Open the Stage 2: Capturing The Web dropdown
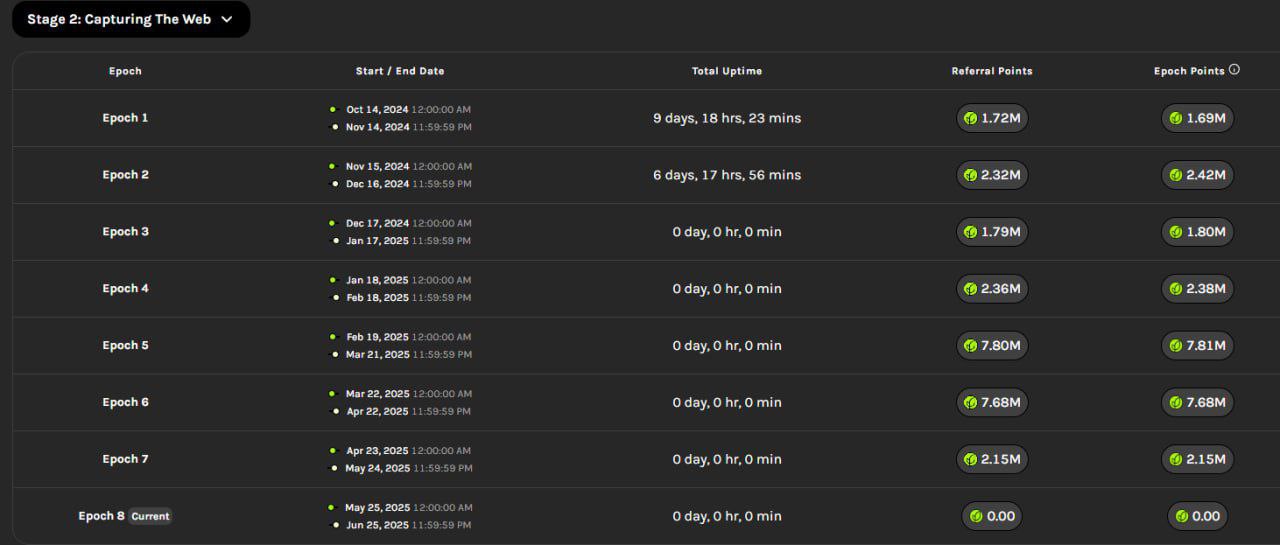Image resolution: width=1280 pixels, height=545 pixels. 130,19
